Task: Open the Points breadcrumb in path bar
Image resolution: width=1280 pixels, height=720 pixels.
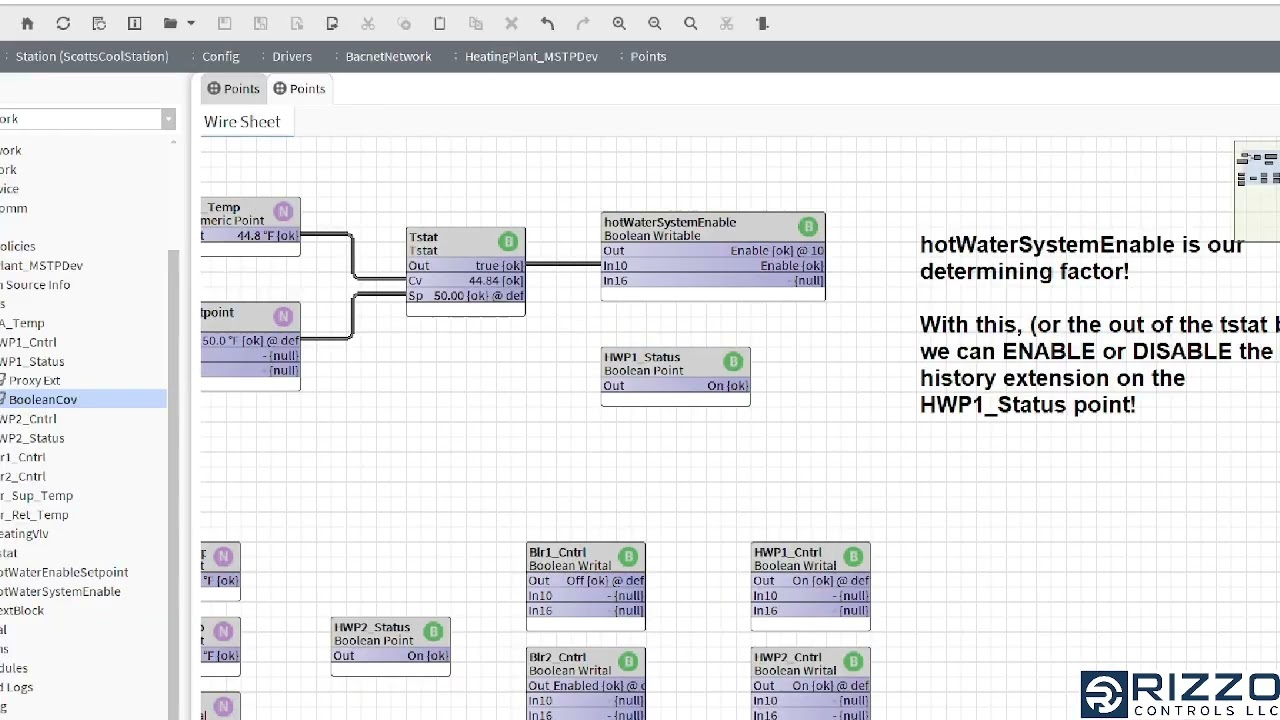Action: [648, 56]
